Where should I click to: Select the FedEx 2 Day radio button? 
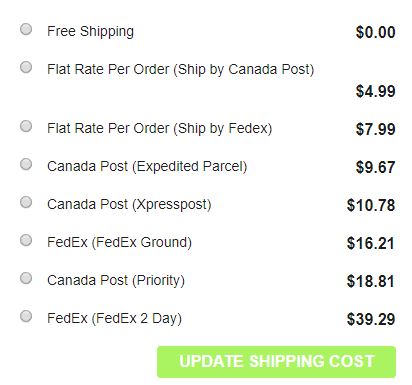pos(26,316)
